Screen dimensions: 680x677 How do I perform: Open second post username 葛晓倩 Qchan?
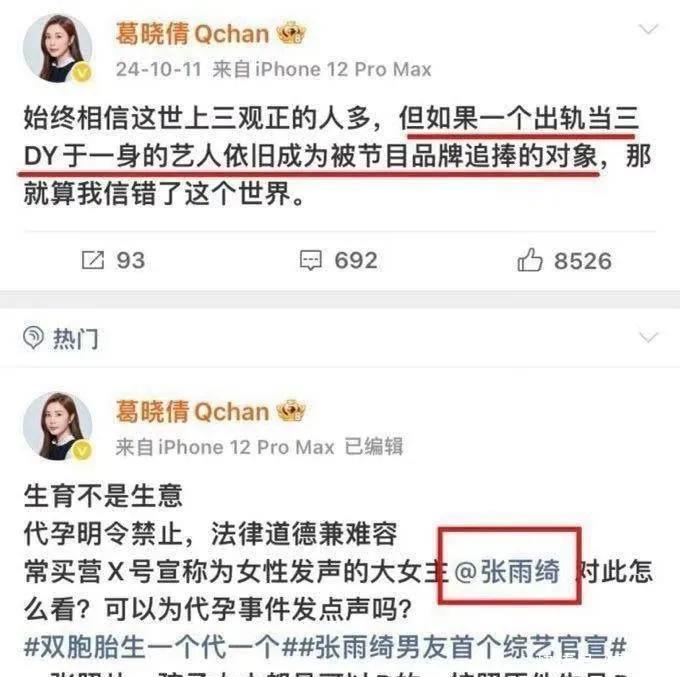click(x=192, y=411)
